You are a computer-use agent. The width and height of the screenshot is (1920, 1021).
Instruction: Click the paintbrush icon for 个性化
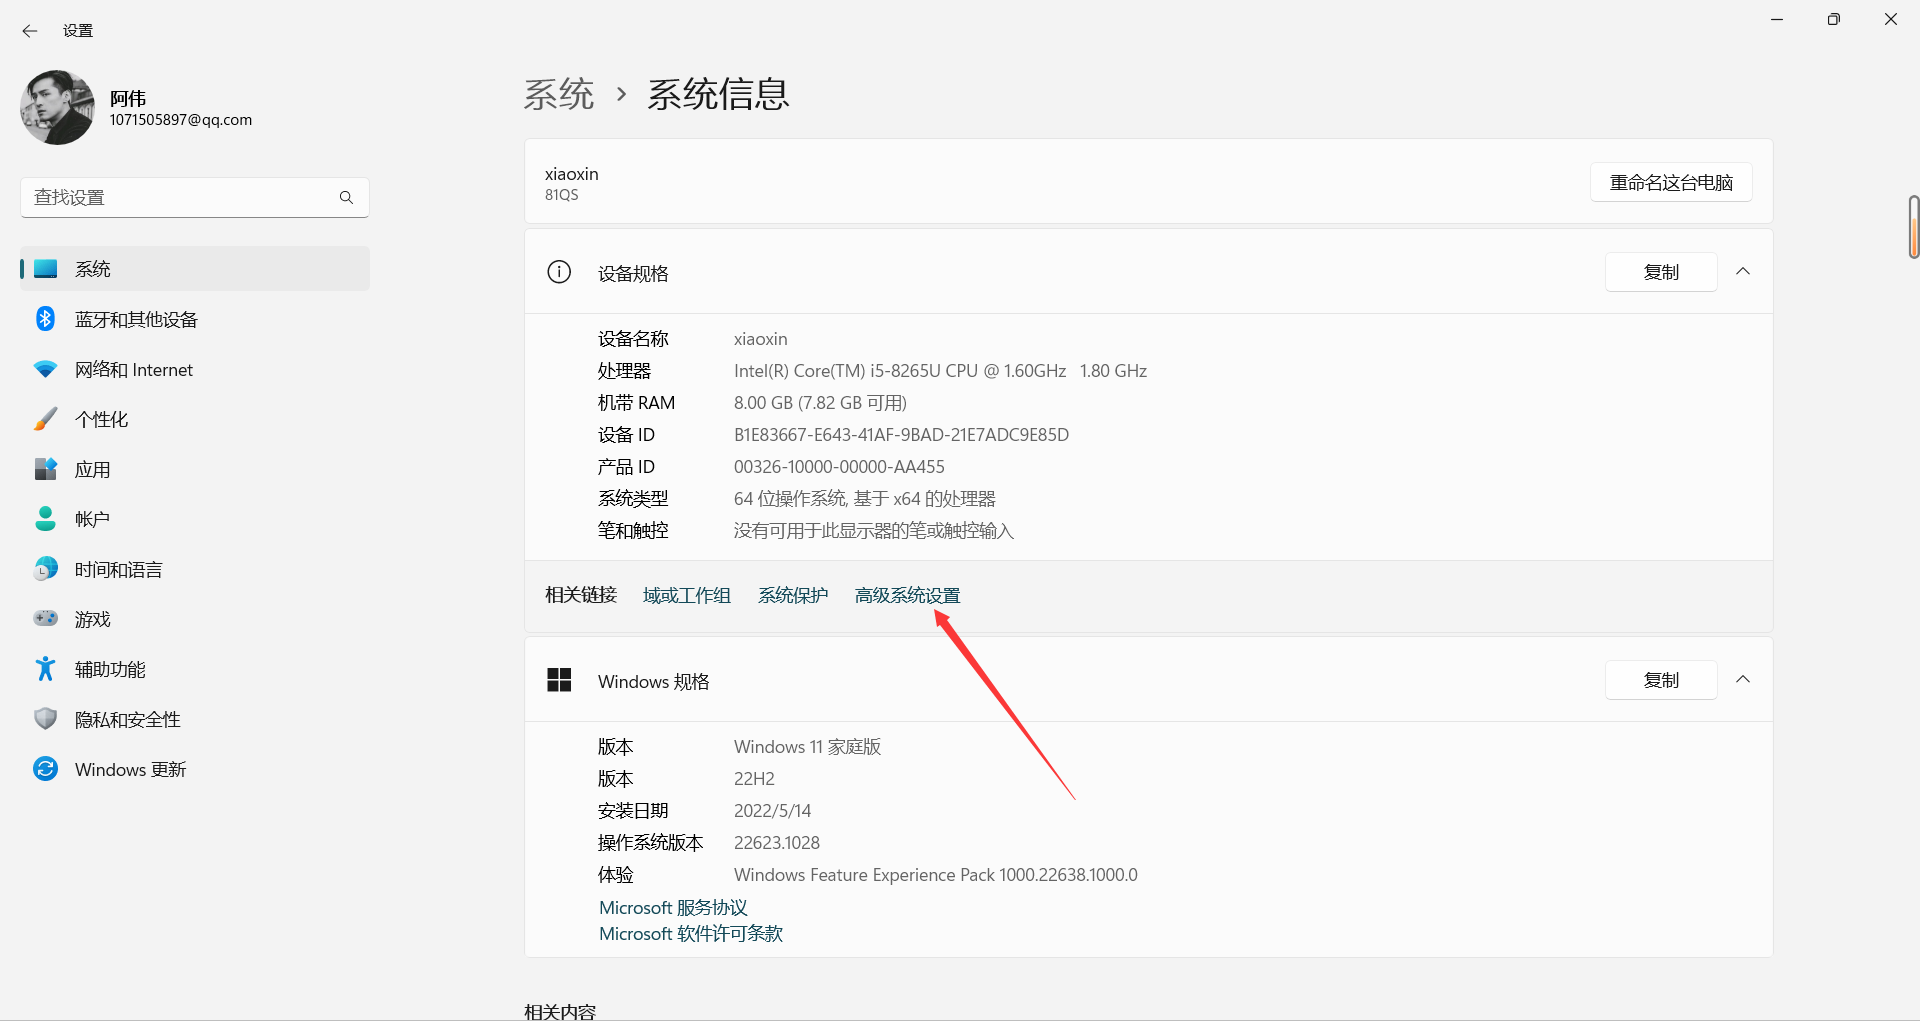(x=46, y=419)
